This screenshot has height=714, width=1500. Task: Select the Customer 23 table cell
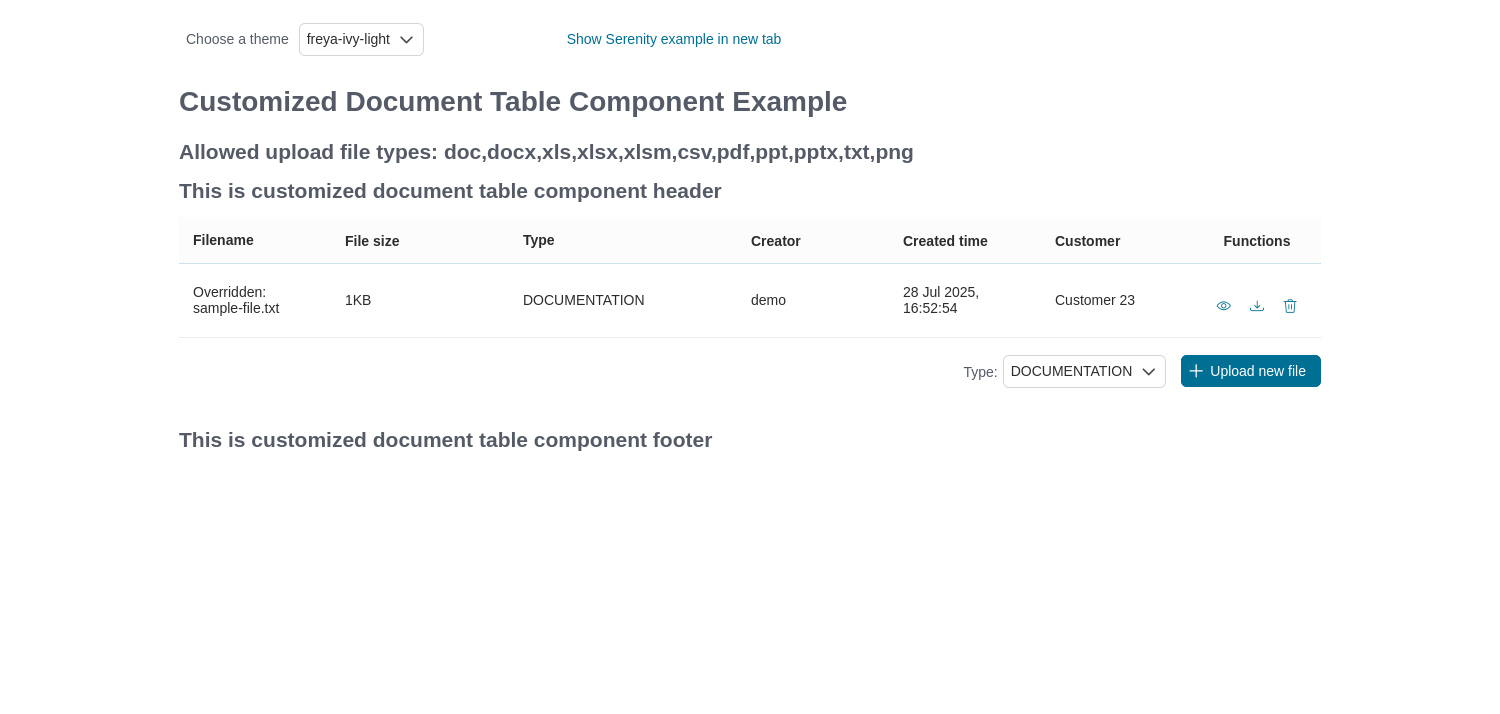point(1094,300)
